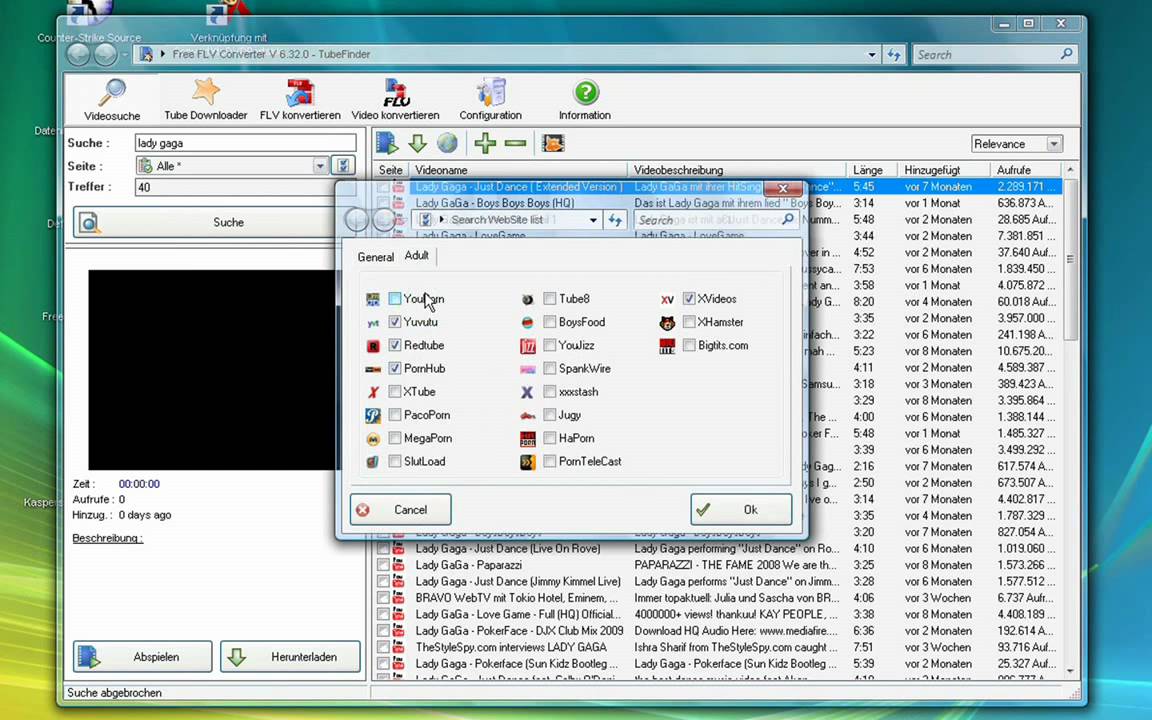Click the Beschreibung link
Screen dimensions: 1152x720
(107, 539)
